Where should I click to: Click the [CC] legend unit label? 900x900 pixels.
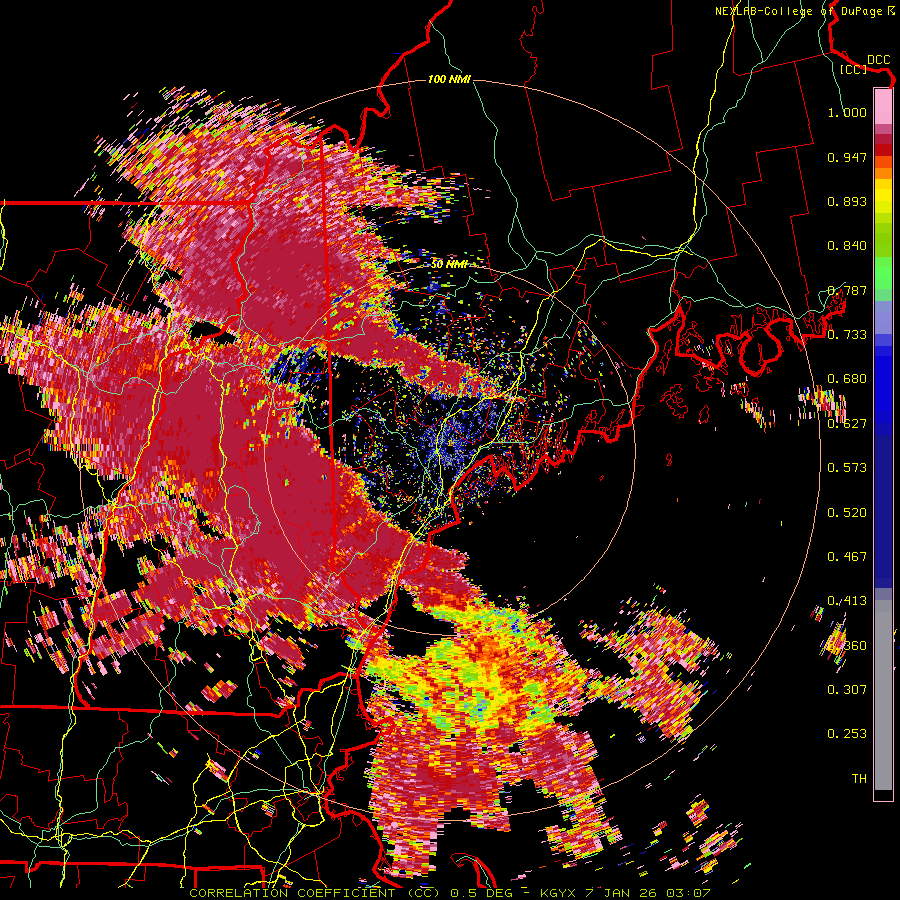(853, 70)
